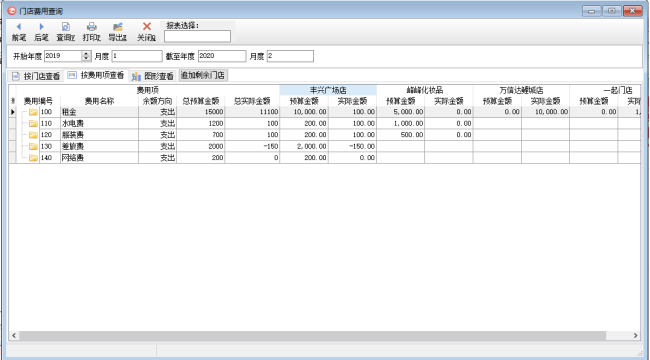The image size is (650, 360).
Task: Click the 报表选择 input box
Action: tap(197, 36)
